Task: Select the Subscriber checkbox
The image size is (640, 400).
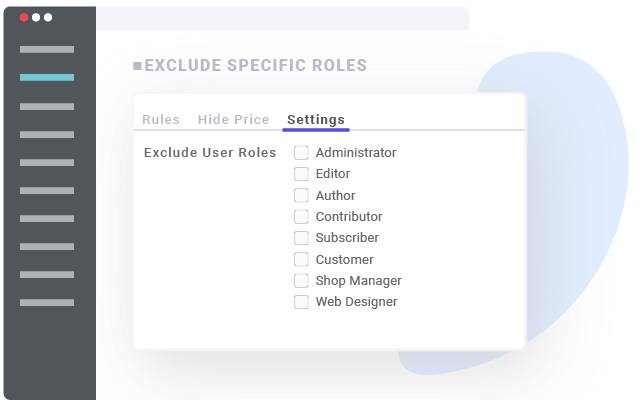Action: point(301,238)
